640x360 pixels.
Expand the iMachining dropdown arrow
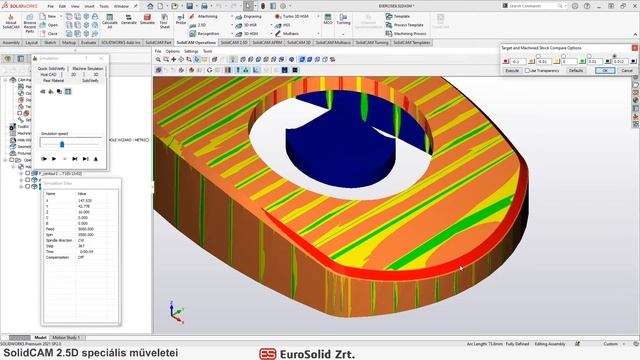coord(232,16)
